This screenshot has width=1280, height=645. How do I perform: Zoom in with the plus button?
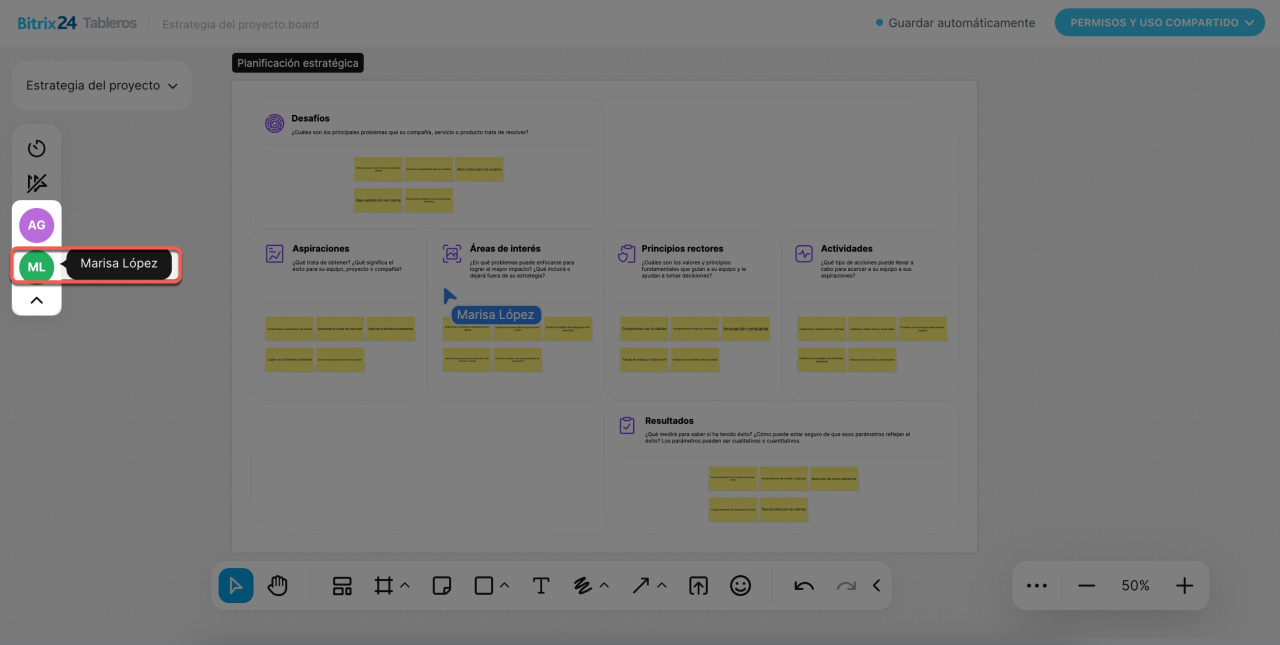point(1184,586)
